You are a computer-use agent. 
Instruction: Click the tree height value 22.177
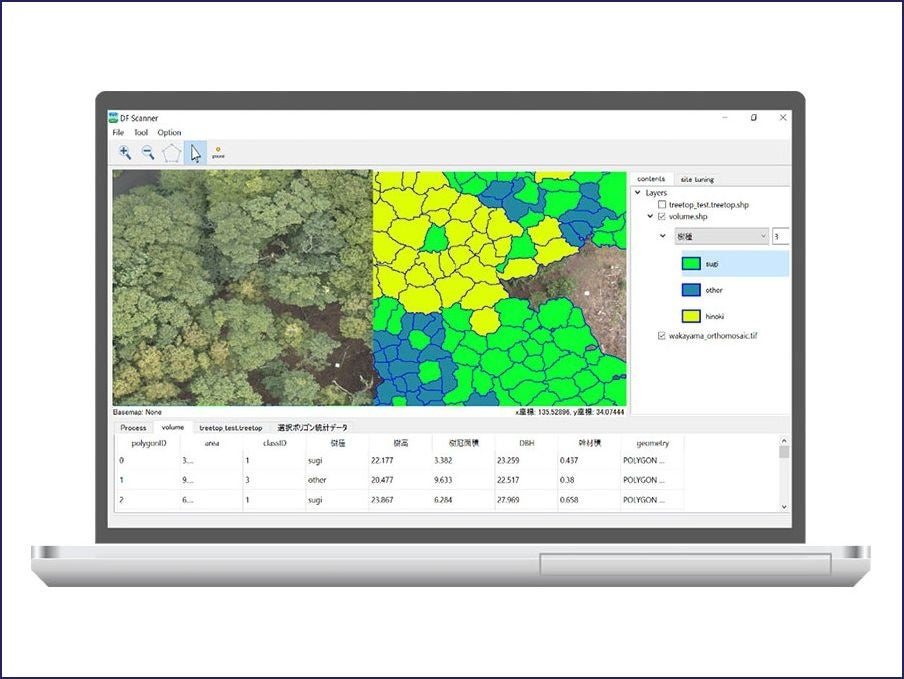click(x=382, y=461)
